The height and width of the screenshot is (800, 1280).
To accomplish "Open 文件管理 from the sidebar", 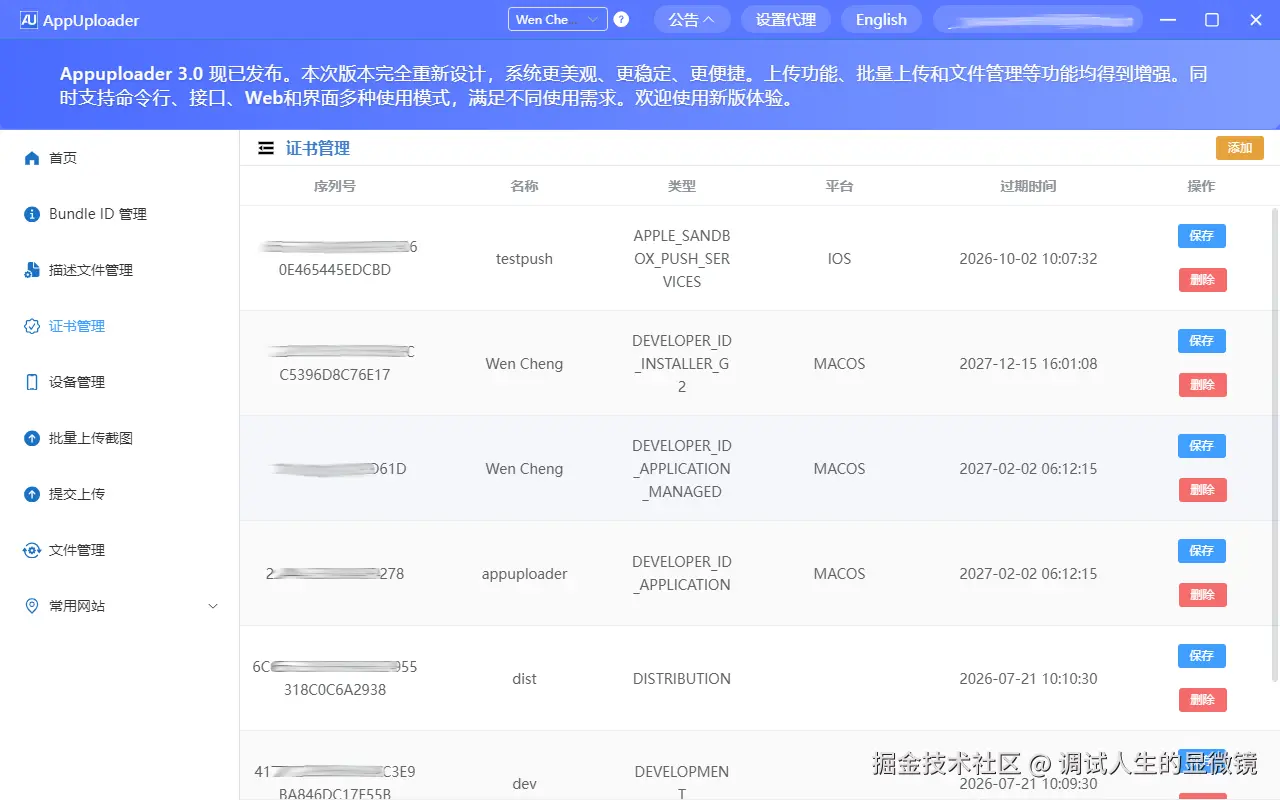I will coord(82,549).
